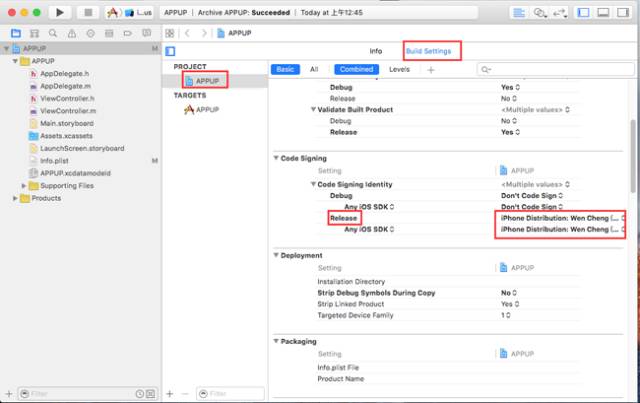Add file with navigator plus button

pos(9,394)
